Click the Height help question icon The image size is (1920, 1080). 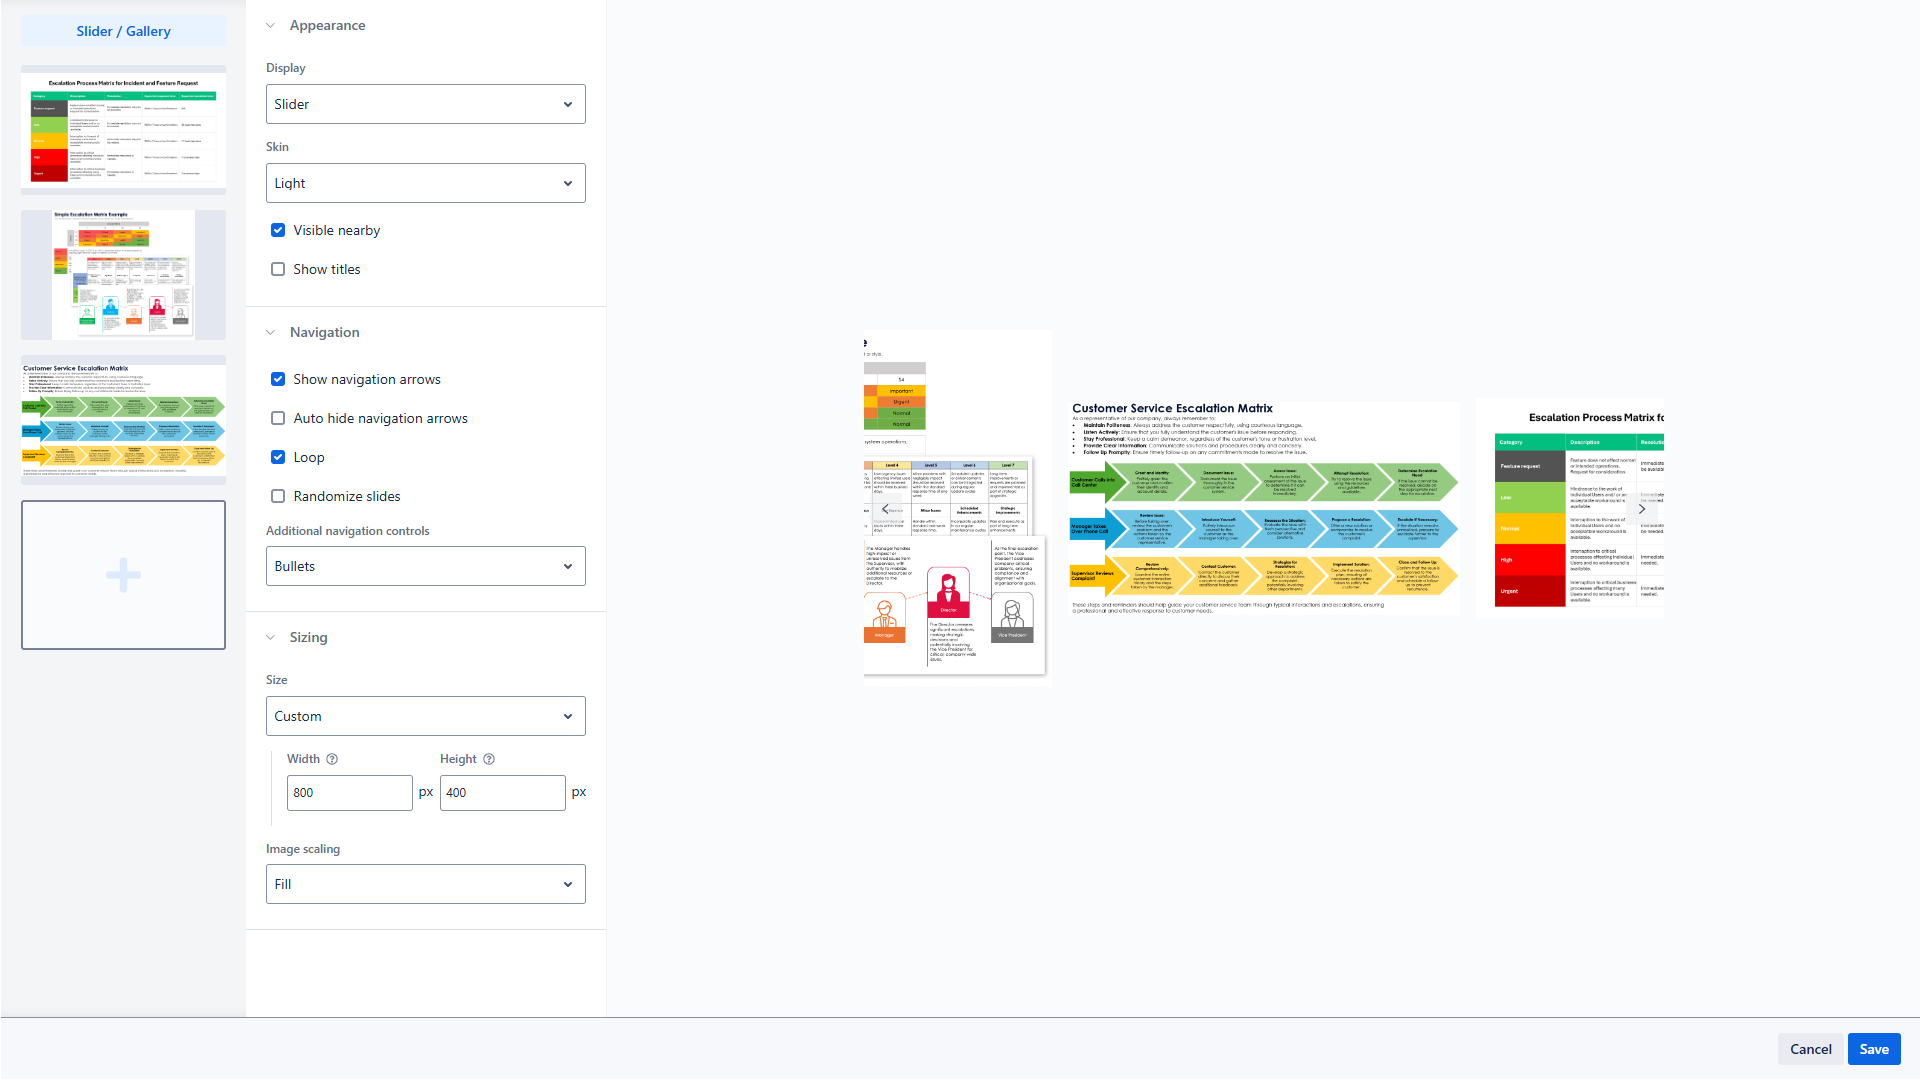(489, 759)
